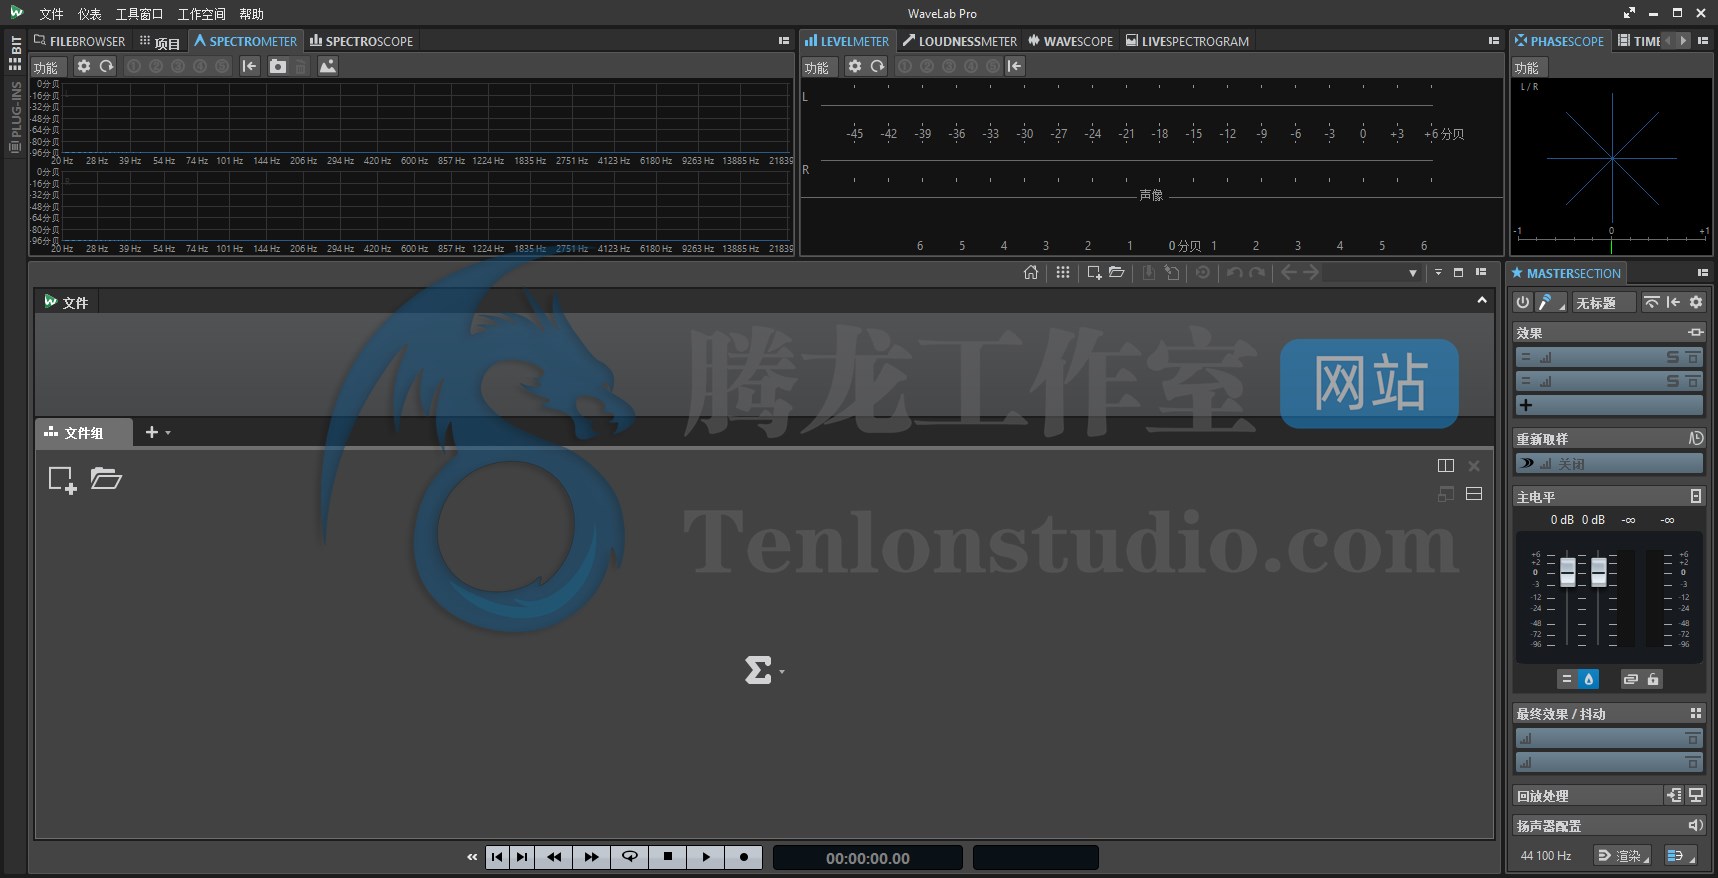Click the Spectrometer float-window arrow icon

250,66
